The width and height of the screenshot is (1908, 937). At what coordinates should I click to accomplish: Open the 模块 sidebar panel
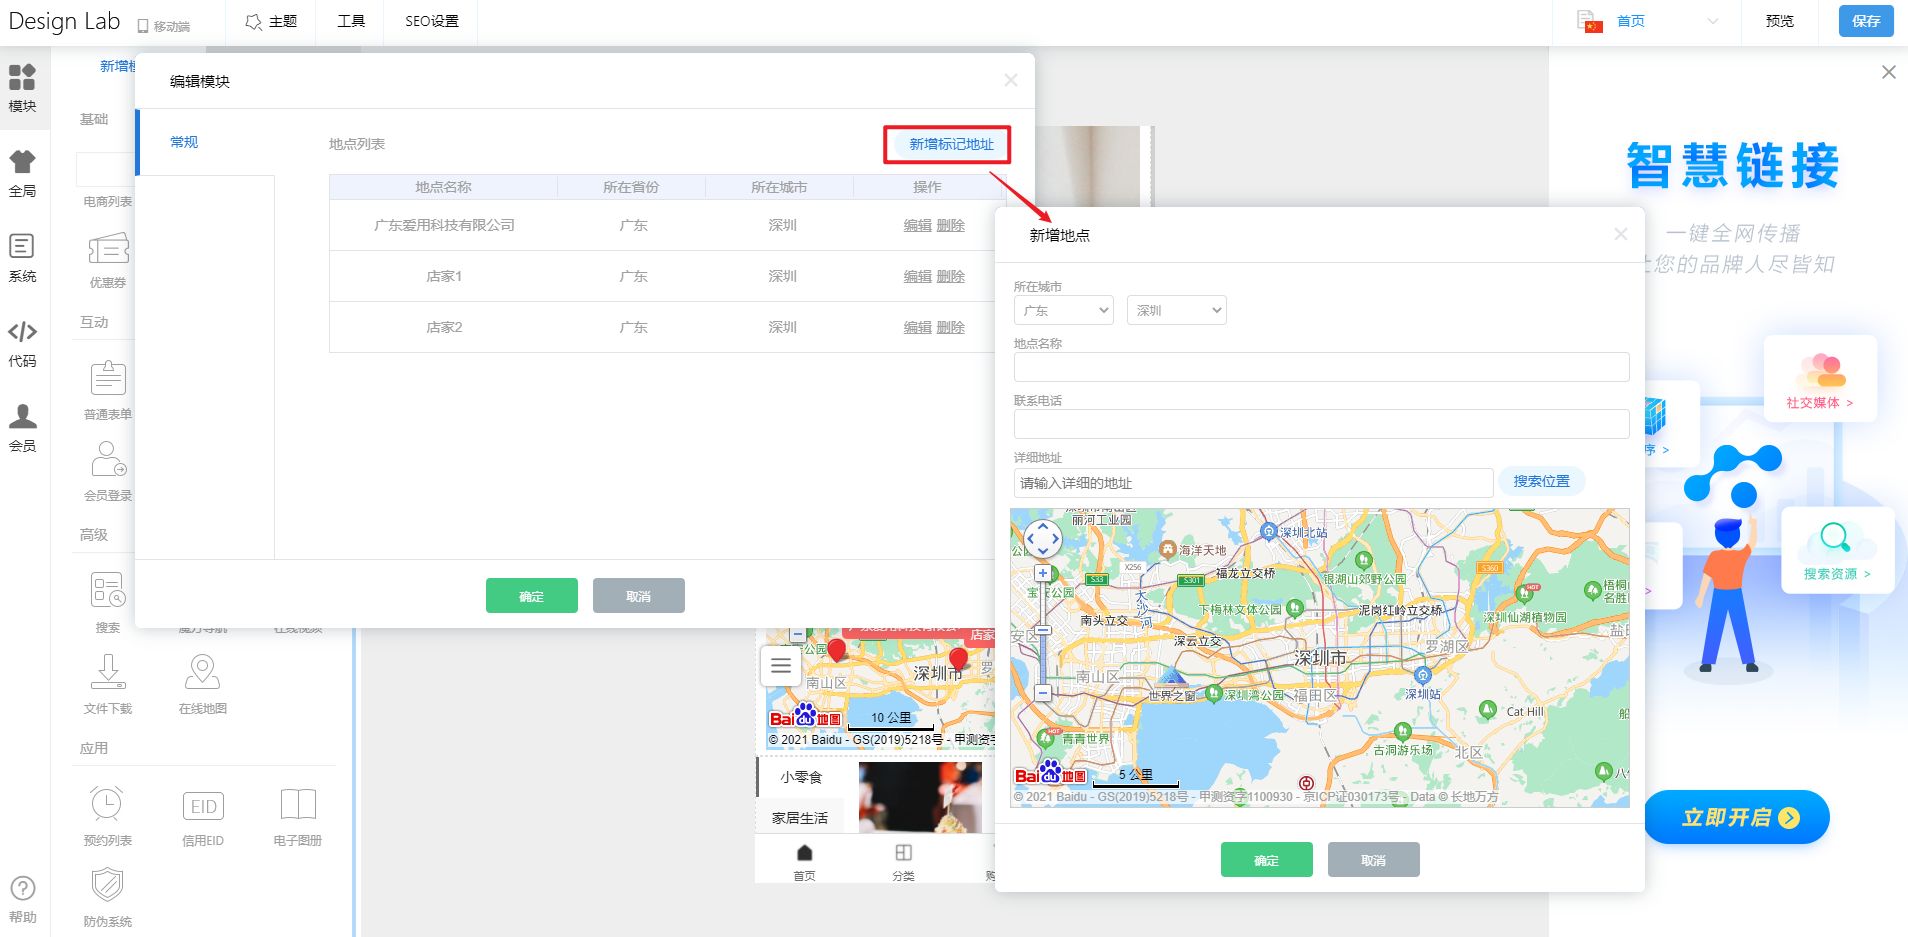click(22, 88)
